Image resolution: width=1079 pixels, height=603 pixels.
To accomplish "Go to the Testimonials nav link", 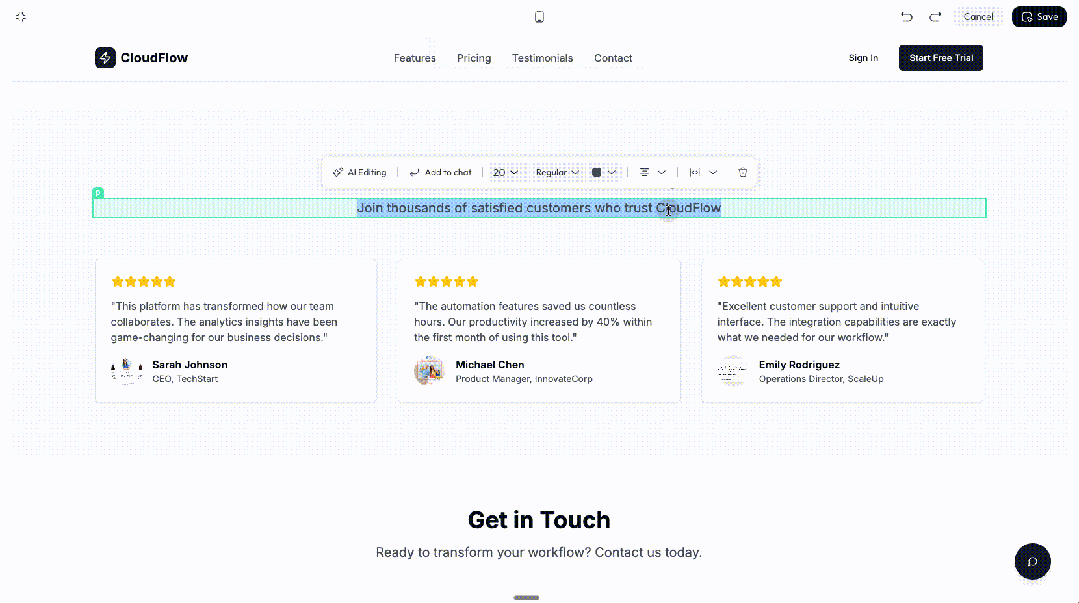I will coord(542,58).
